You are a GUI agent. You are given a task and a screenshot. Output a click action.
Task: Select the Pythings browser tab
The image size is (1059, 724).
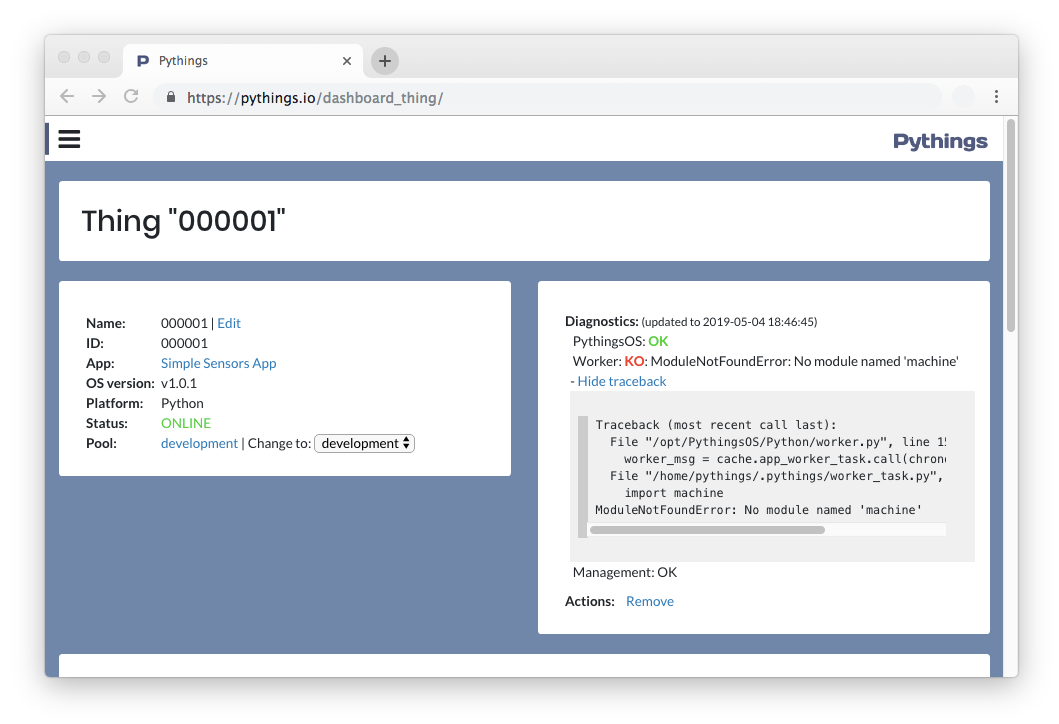click(243, 61)
